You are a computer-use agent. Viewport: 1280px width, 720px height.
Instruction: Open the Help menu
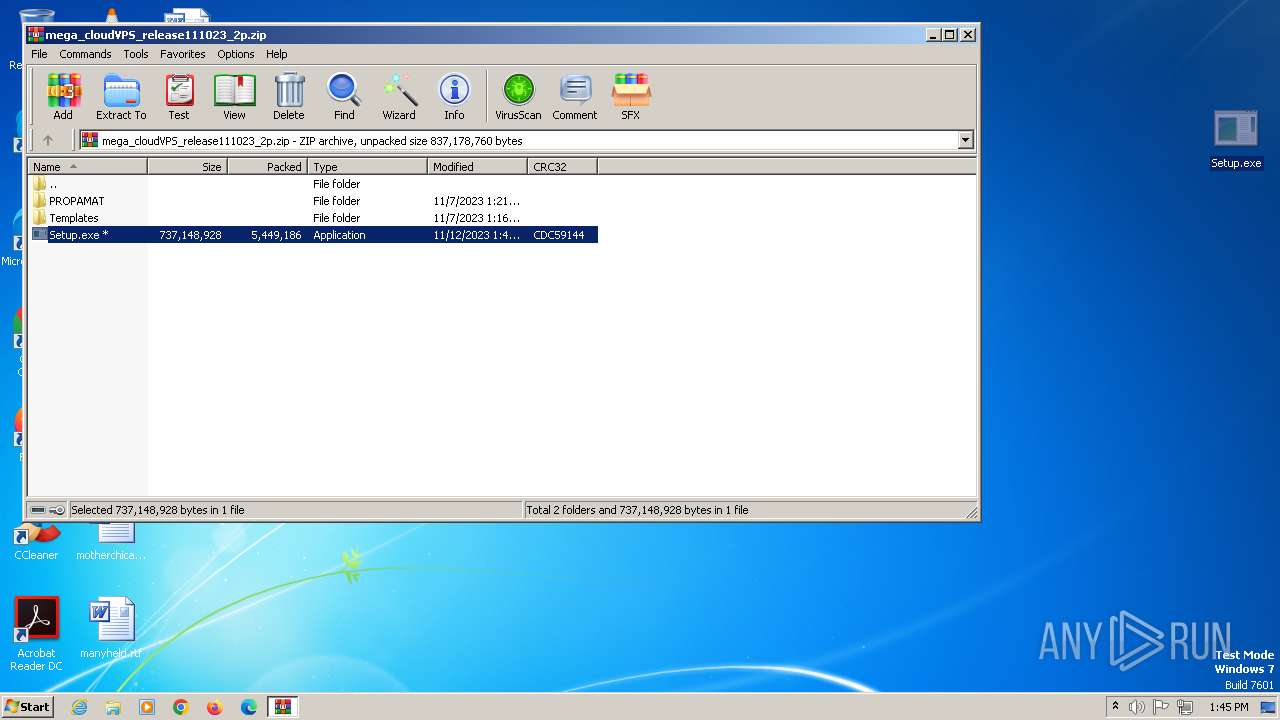coord(277,54)
